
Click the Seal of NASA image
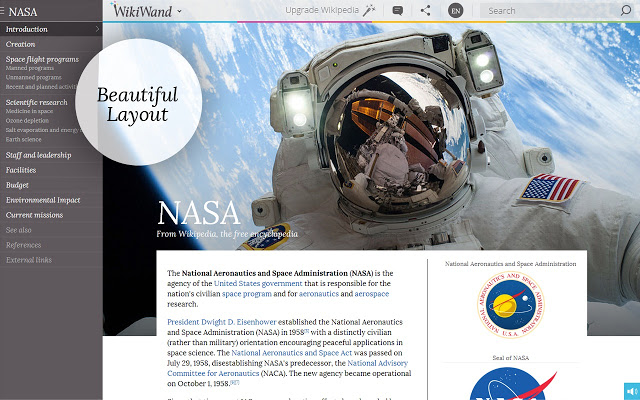pyautogui.click(x=511, y=304)
